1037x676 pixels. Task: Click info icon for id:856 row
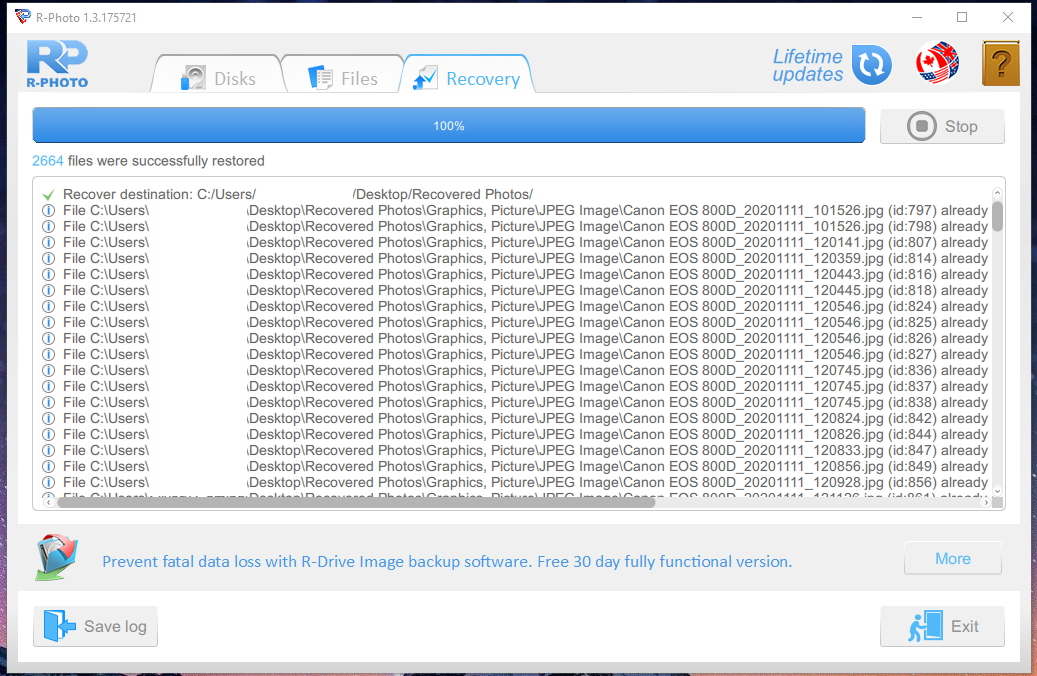[x=48, y=482]
